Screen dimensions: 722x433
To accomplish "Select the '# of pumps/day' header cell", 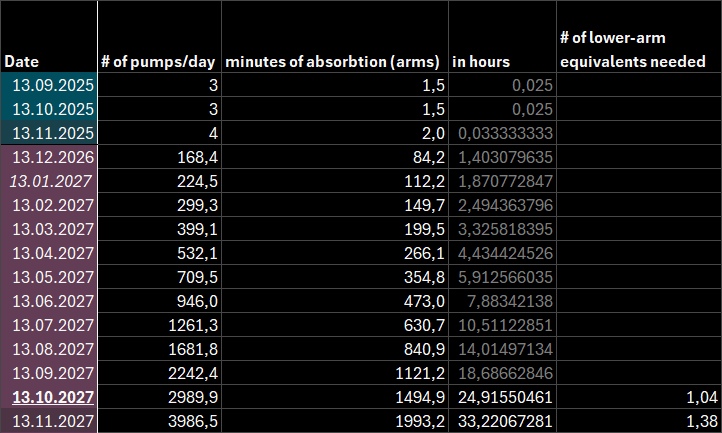I will click(159, 62).
